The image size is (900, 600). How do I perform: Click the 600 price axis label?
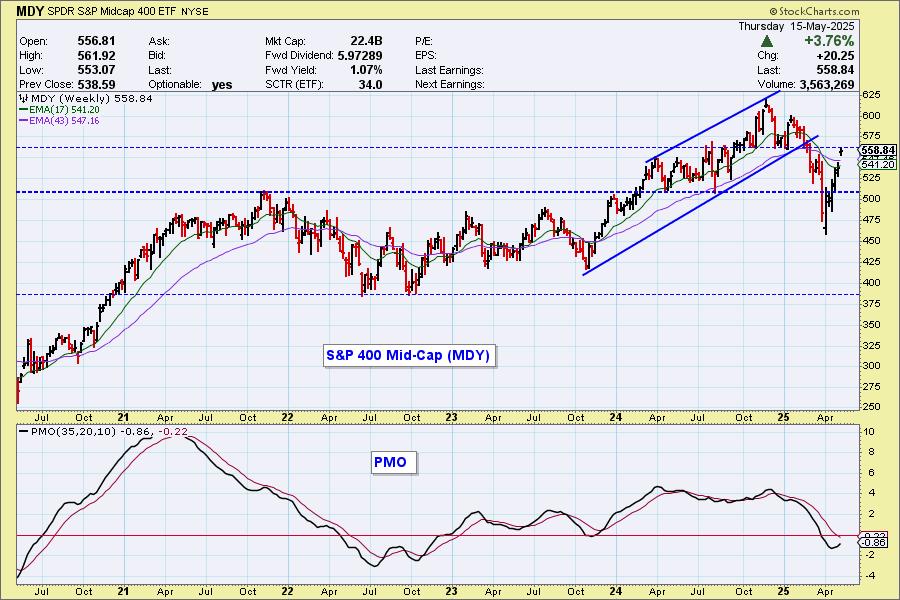tap(871, 115)
